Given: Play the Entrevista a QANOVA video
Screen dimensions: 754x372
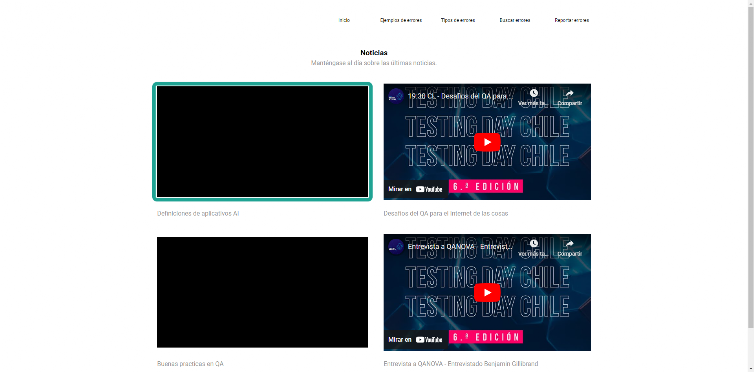Looking at the screenshot, I should pyautogui.click(x=487, y=293).
